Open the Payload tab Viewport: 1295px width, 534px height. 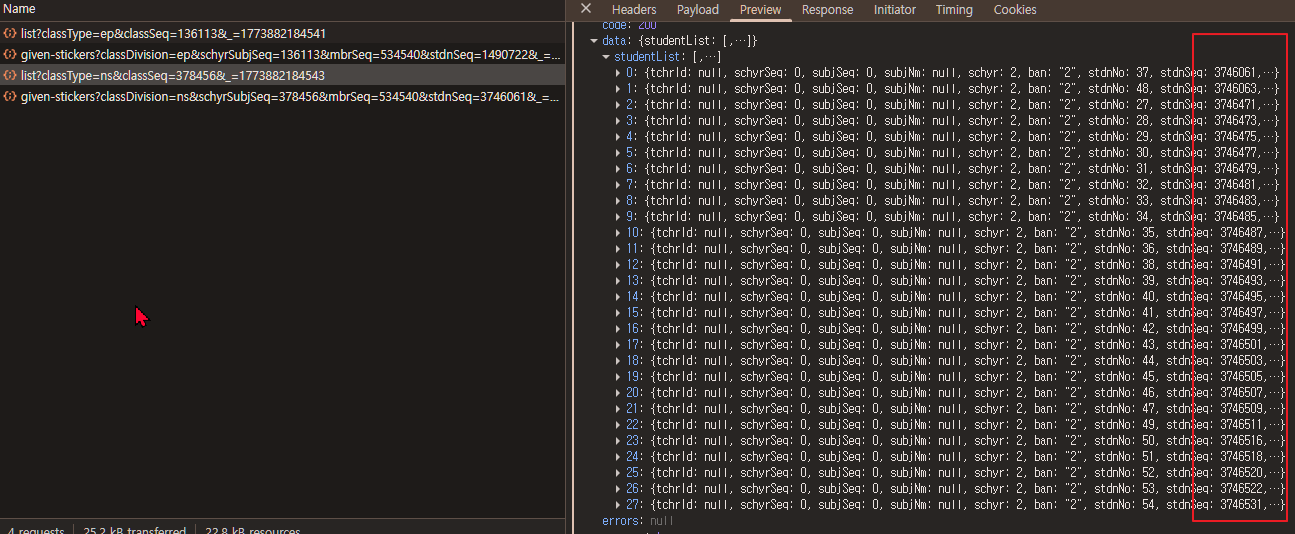point(697,10)
